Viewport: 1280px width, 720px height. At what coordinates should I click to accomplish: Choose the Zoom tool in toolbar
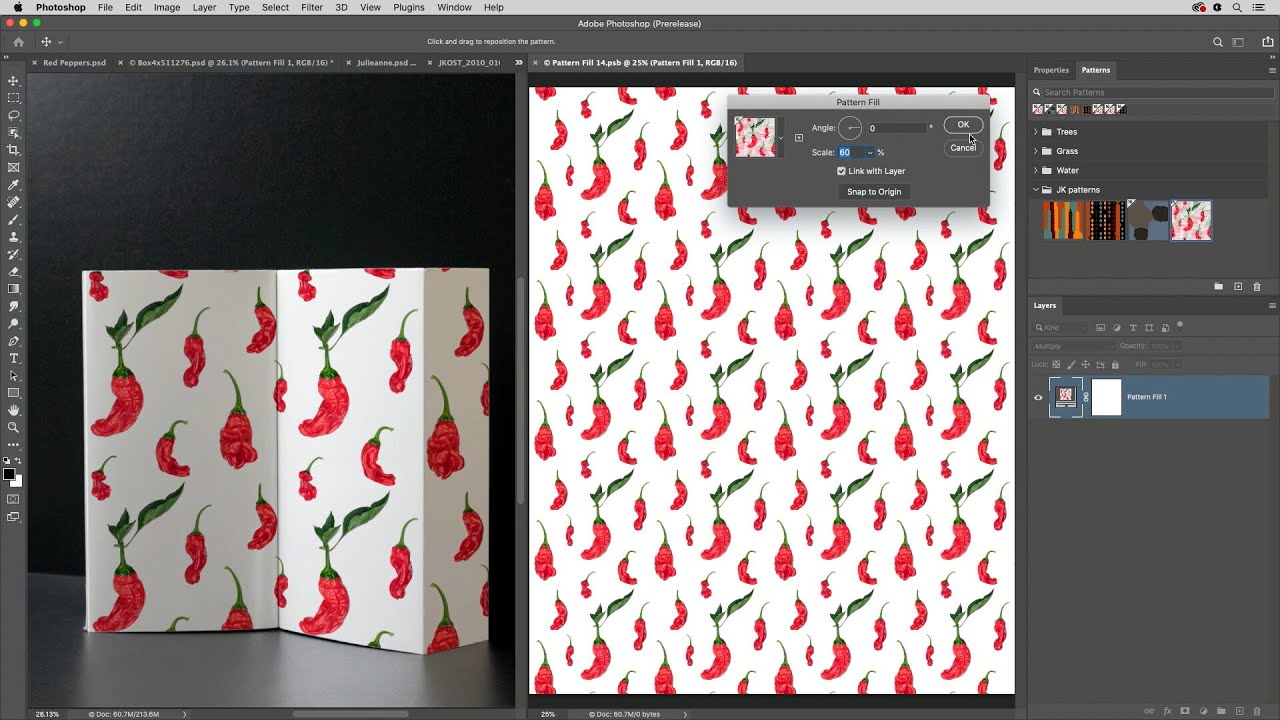(14, 427)
